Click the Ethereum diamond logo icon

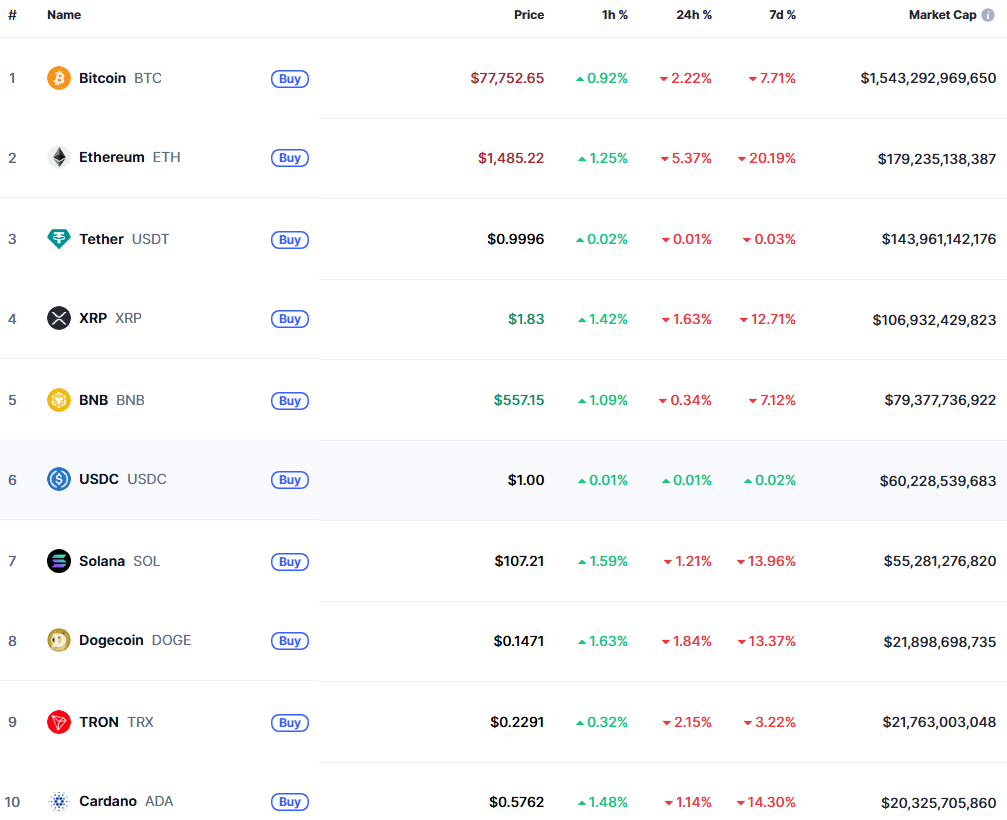click(x=59, y=157)
